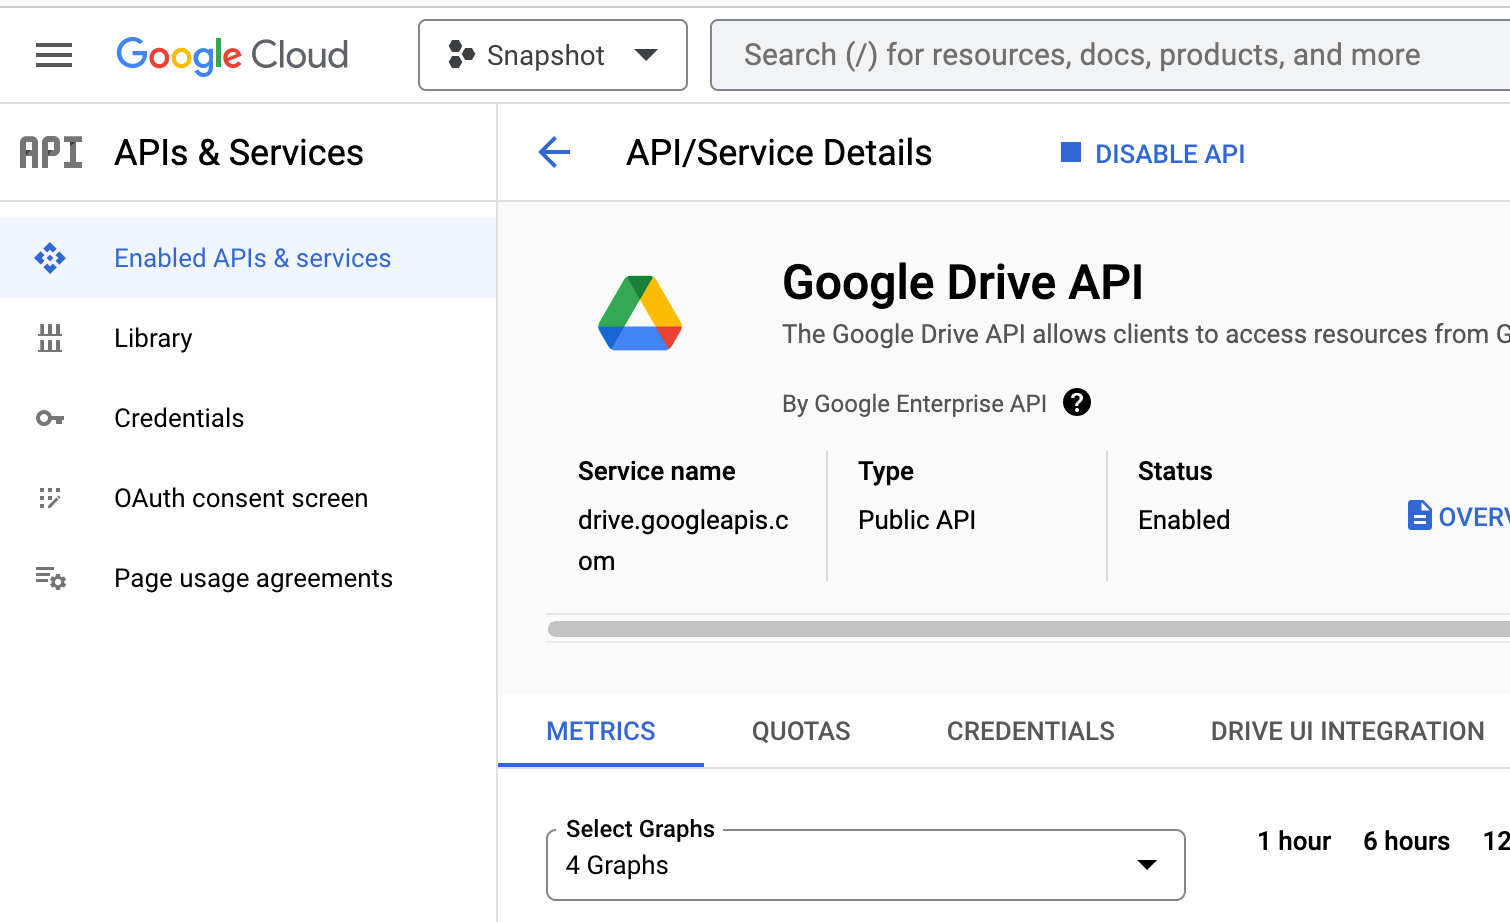Click the Enabled APIs & services icon

click(x=50, y=258)
